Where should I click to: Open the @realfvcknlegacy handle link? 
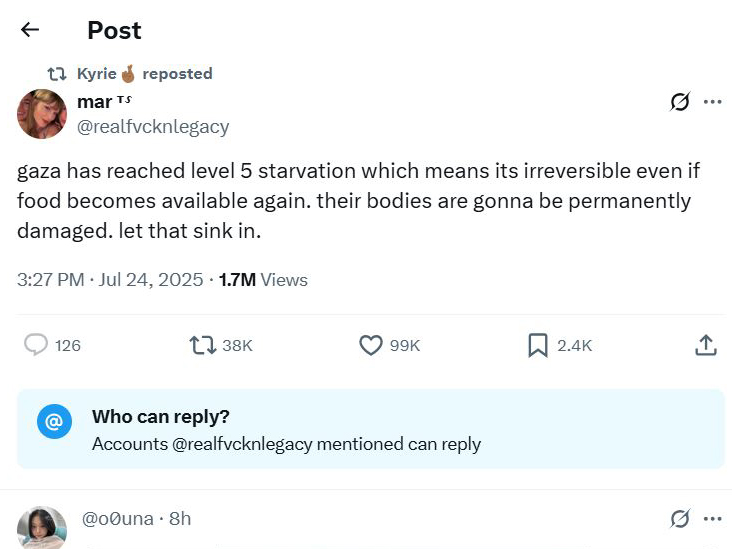pos(153,127)
